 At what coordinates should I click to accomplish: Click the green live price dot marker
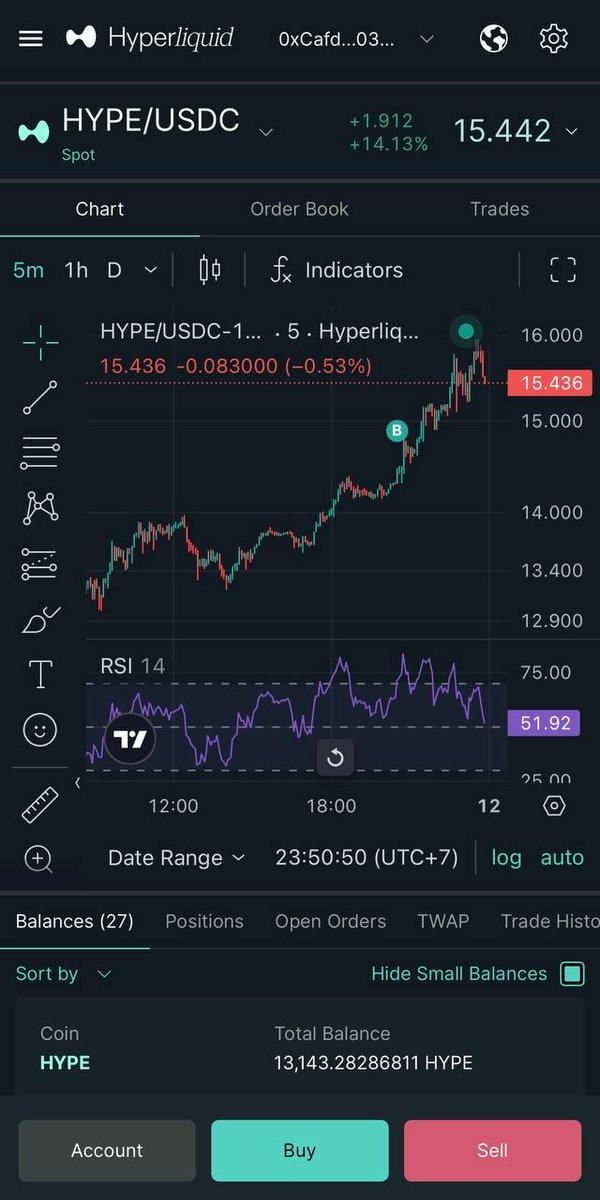click(465, 331)
